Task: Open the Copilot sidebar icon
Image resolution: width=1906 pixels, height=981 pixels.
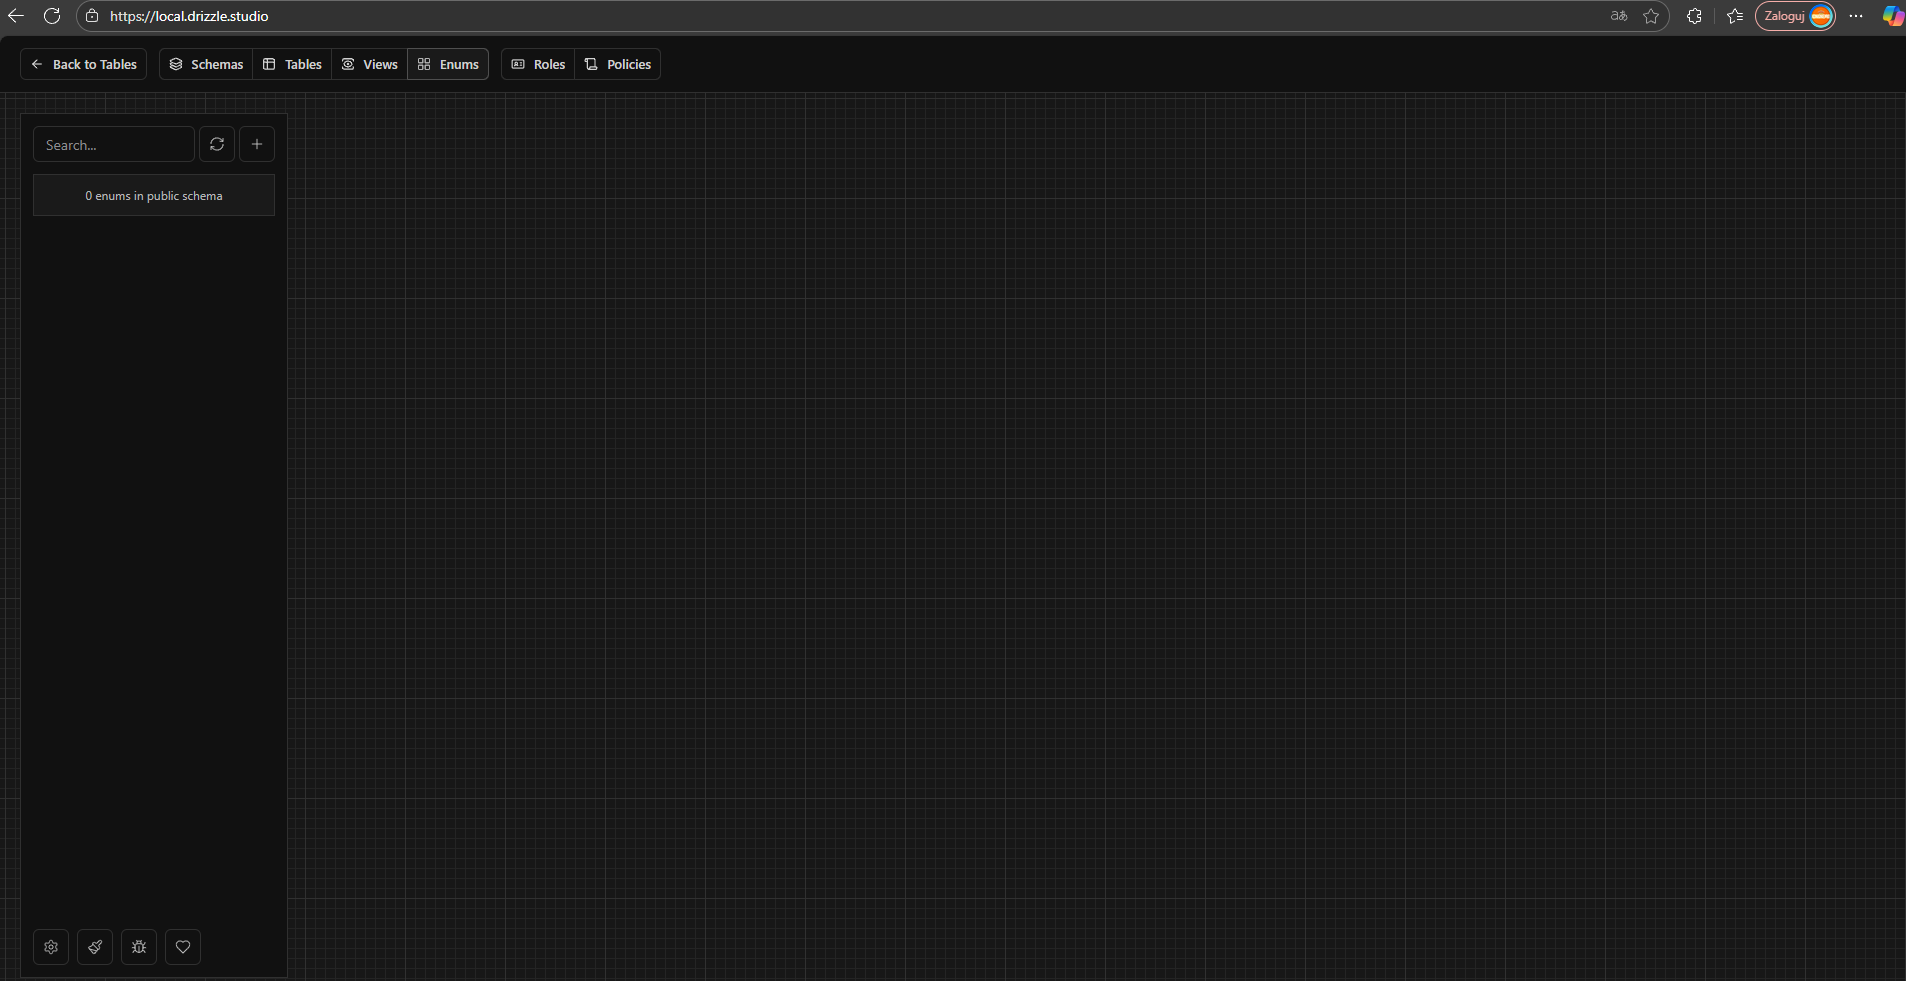Action: point(1893,16)
